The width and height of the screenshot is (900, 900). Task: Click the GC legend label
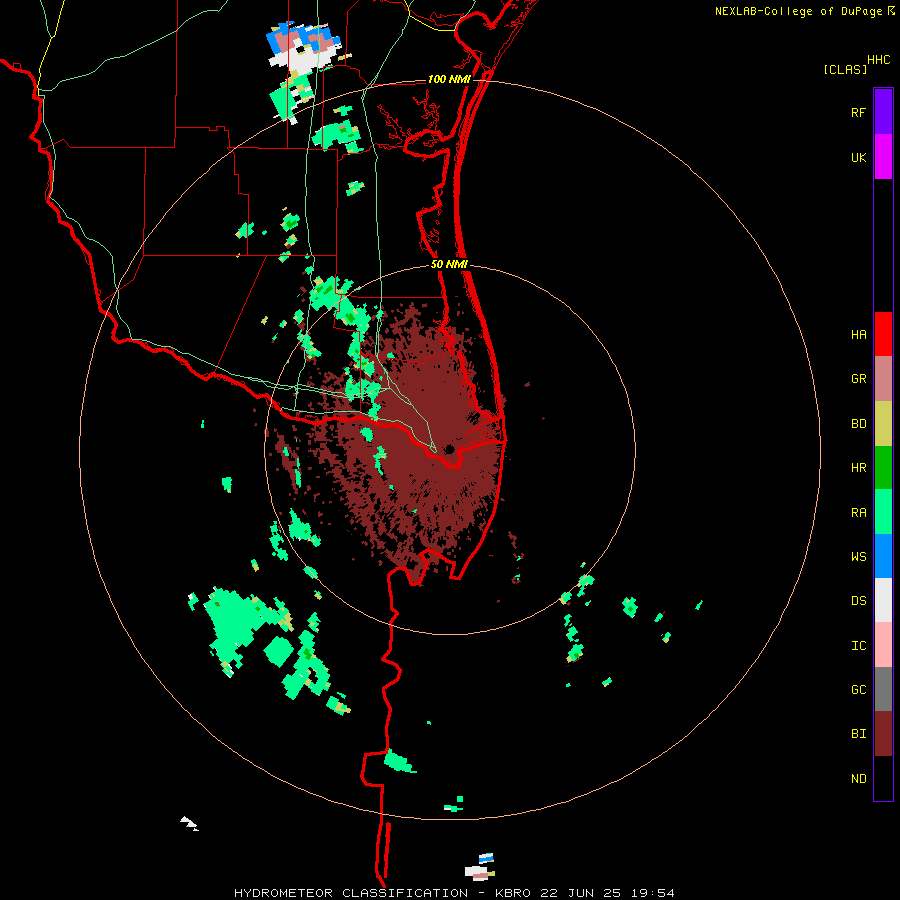858,690
